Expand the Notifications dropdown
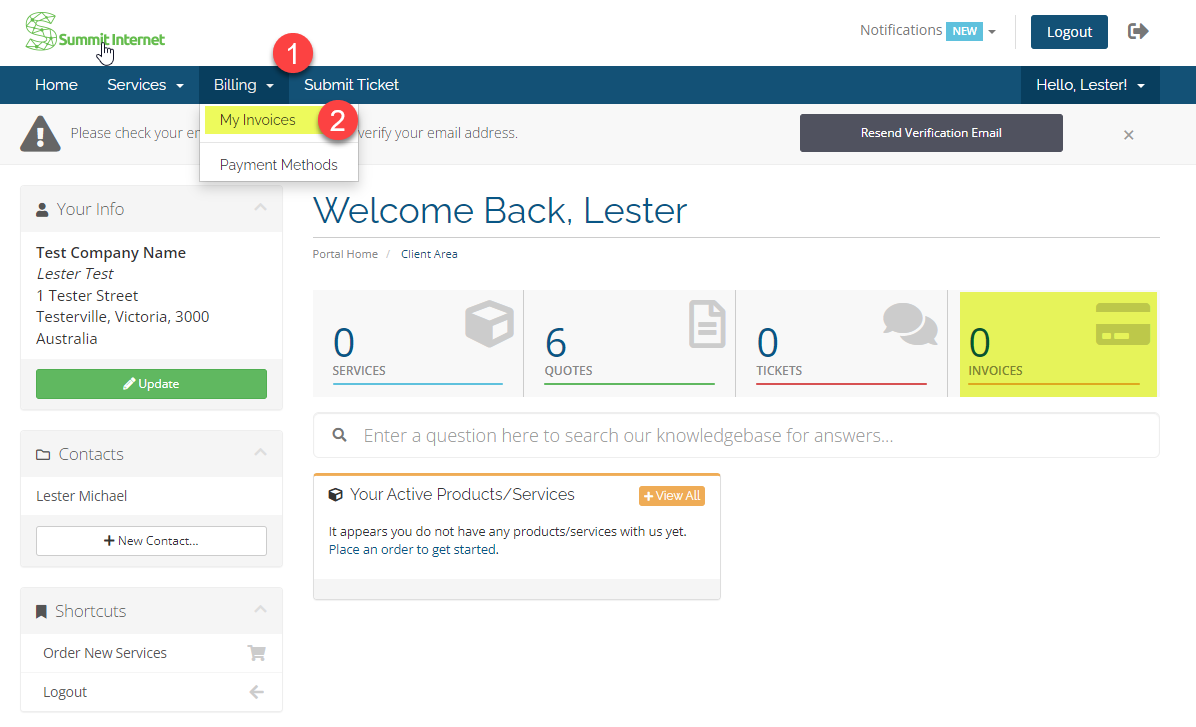This screenshot has height=727, width=1196. coord(927,31)
